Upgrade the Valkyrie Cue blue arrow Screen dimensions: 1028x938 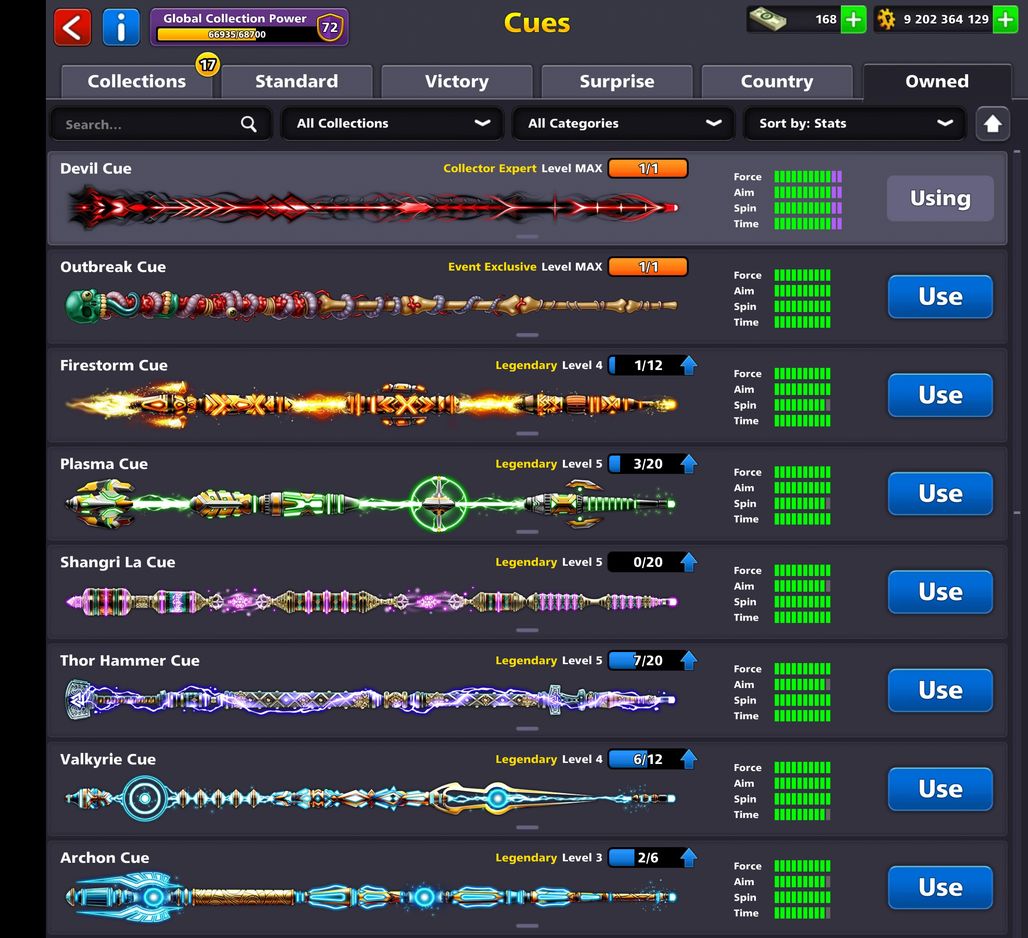(688, 759)
